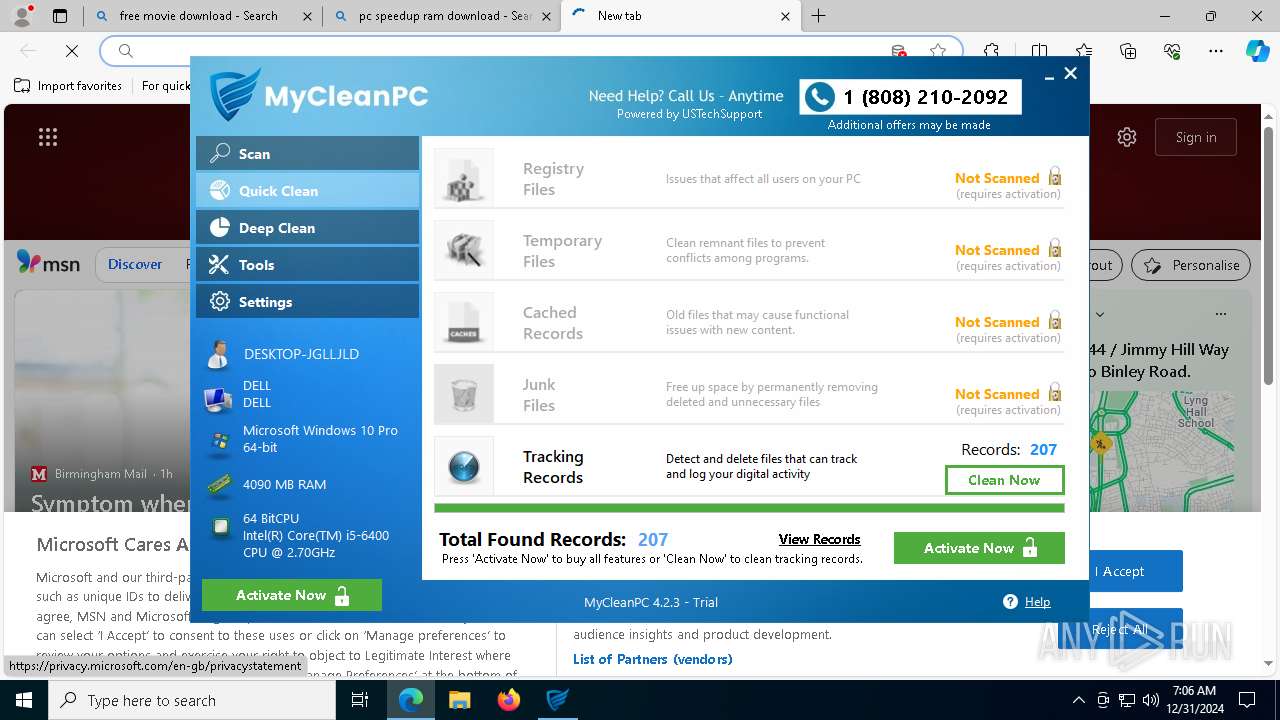Open File Explorer from the taskbar
Screen dimensions: 1280x720
[459, 700]
